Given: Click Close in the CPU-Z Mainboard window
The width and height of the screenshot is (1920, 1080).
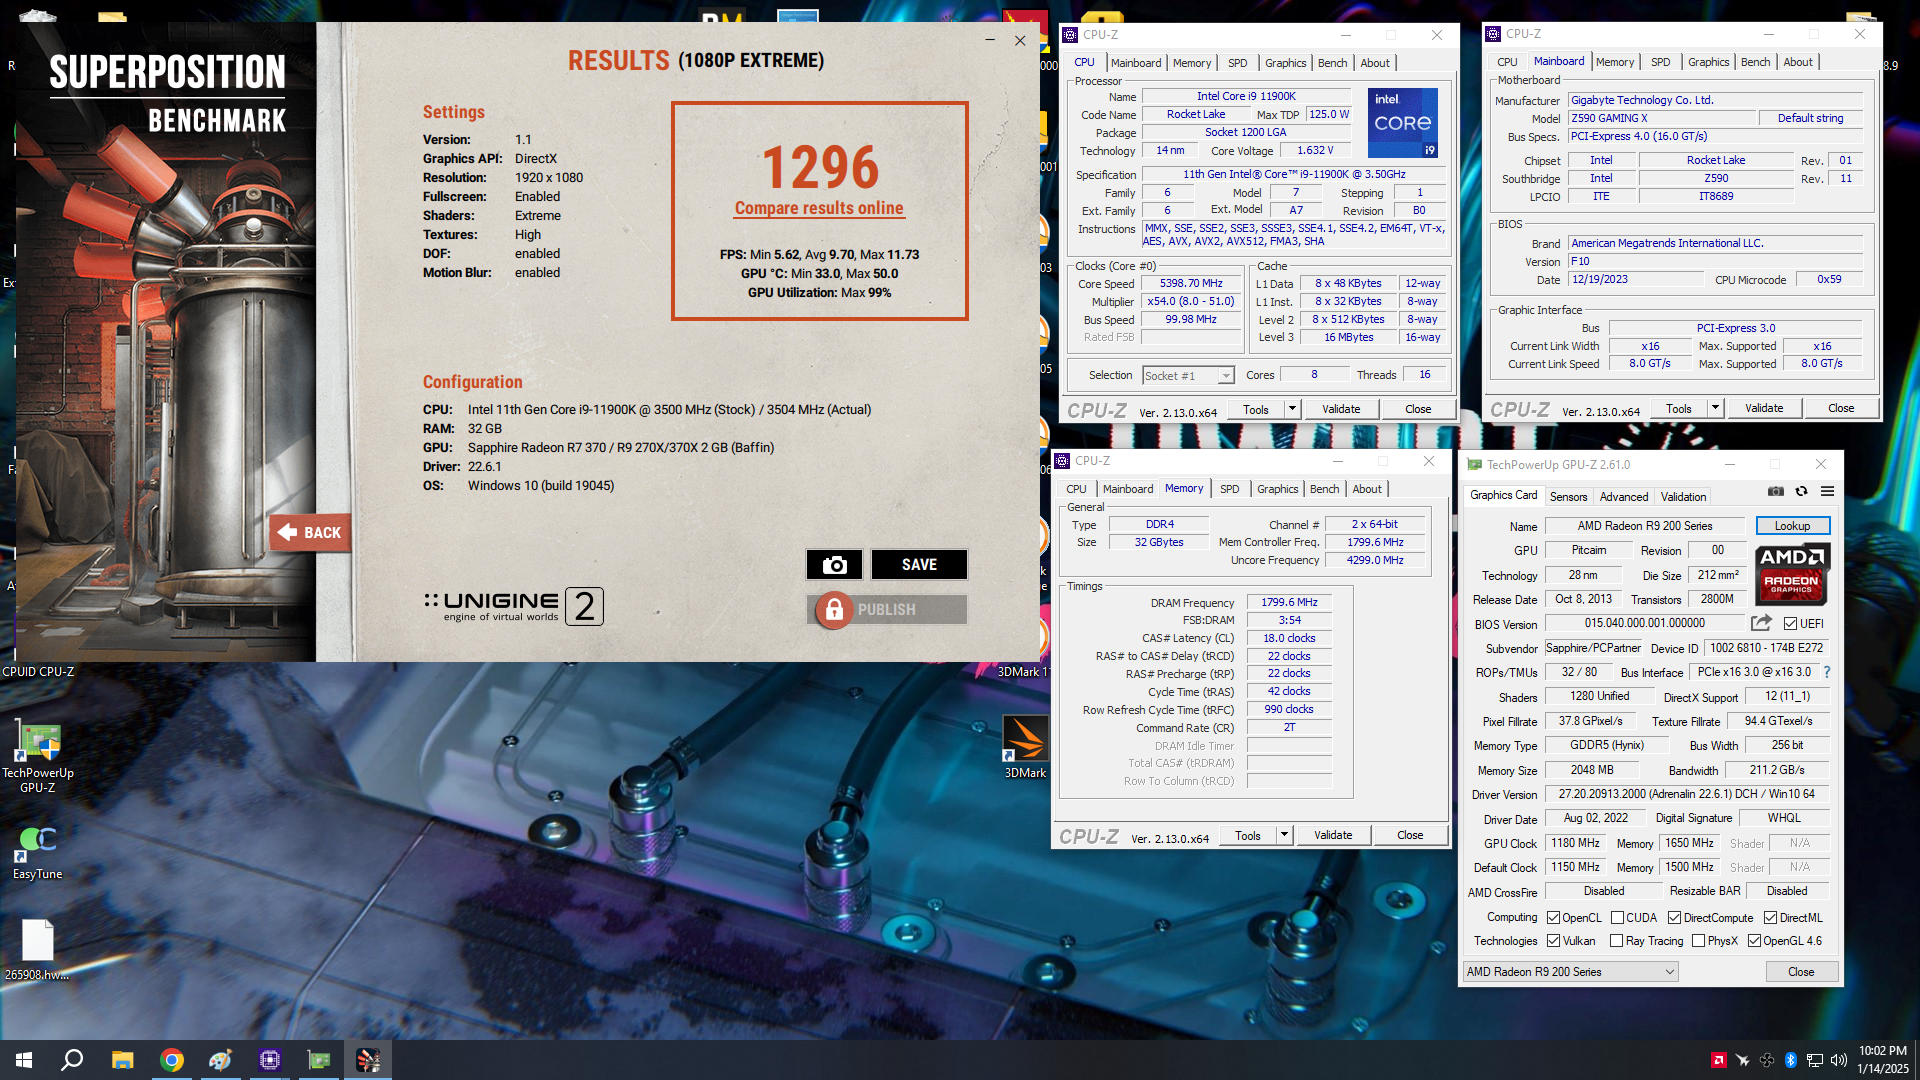Looking at the screenshot, I should point(1841,408).
